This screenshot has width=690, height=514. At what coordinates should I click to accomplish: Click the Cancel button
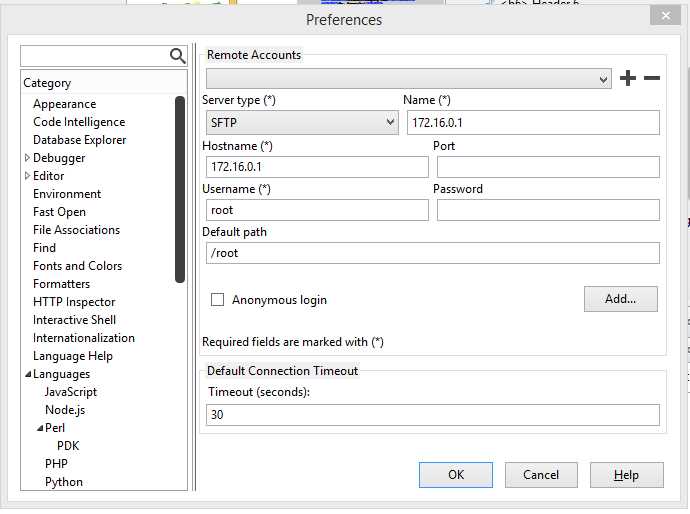pos(541,475)
